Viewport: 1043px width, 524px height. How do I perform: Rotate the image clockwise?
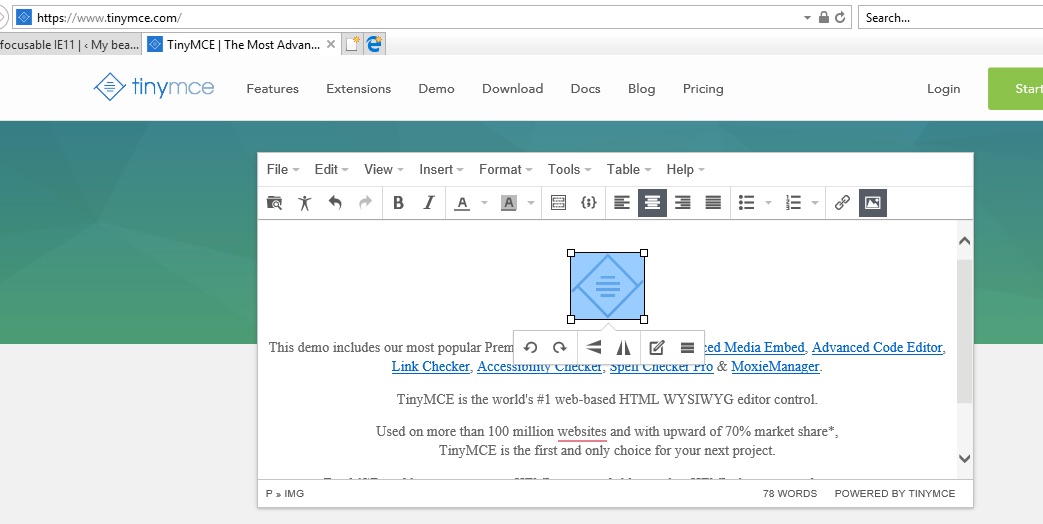[559, 347]
